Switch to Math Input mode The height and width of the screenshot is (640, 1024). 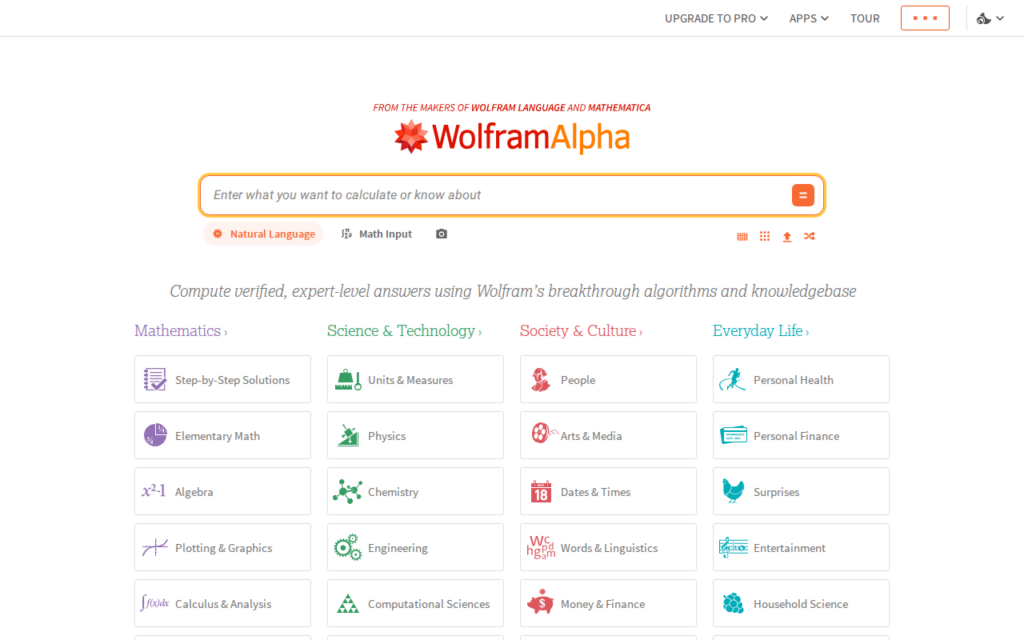[x=377, y=234]
